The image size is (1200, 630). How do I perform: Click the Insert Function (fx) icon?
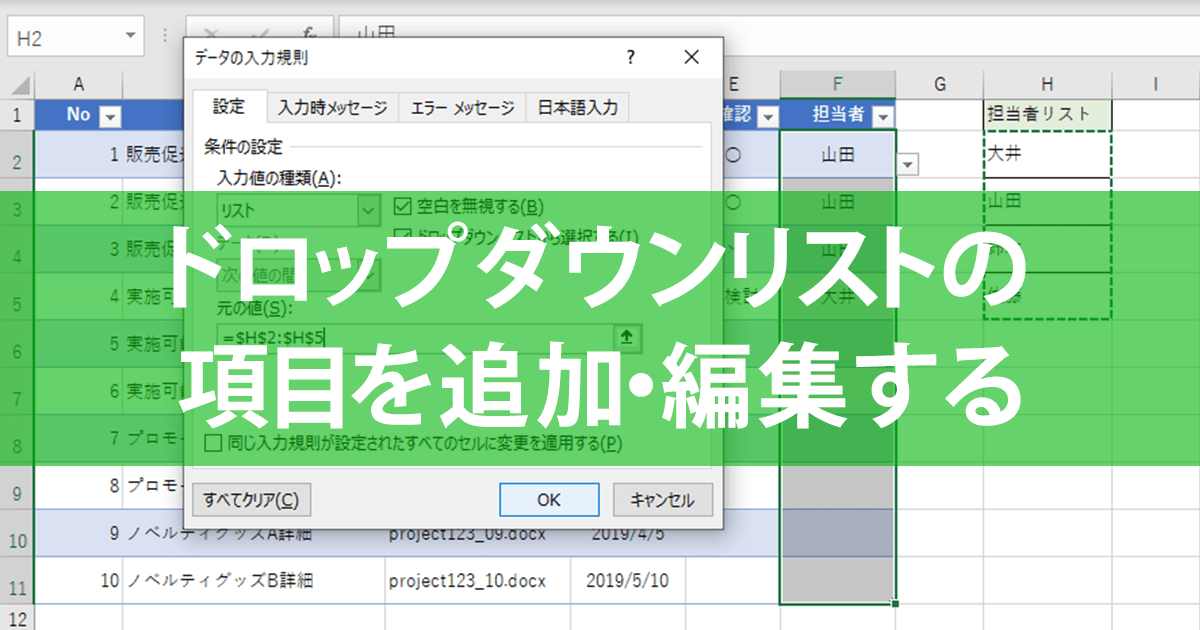coord(310,33)
